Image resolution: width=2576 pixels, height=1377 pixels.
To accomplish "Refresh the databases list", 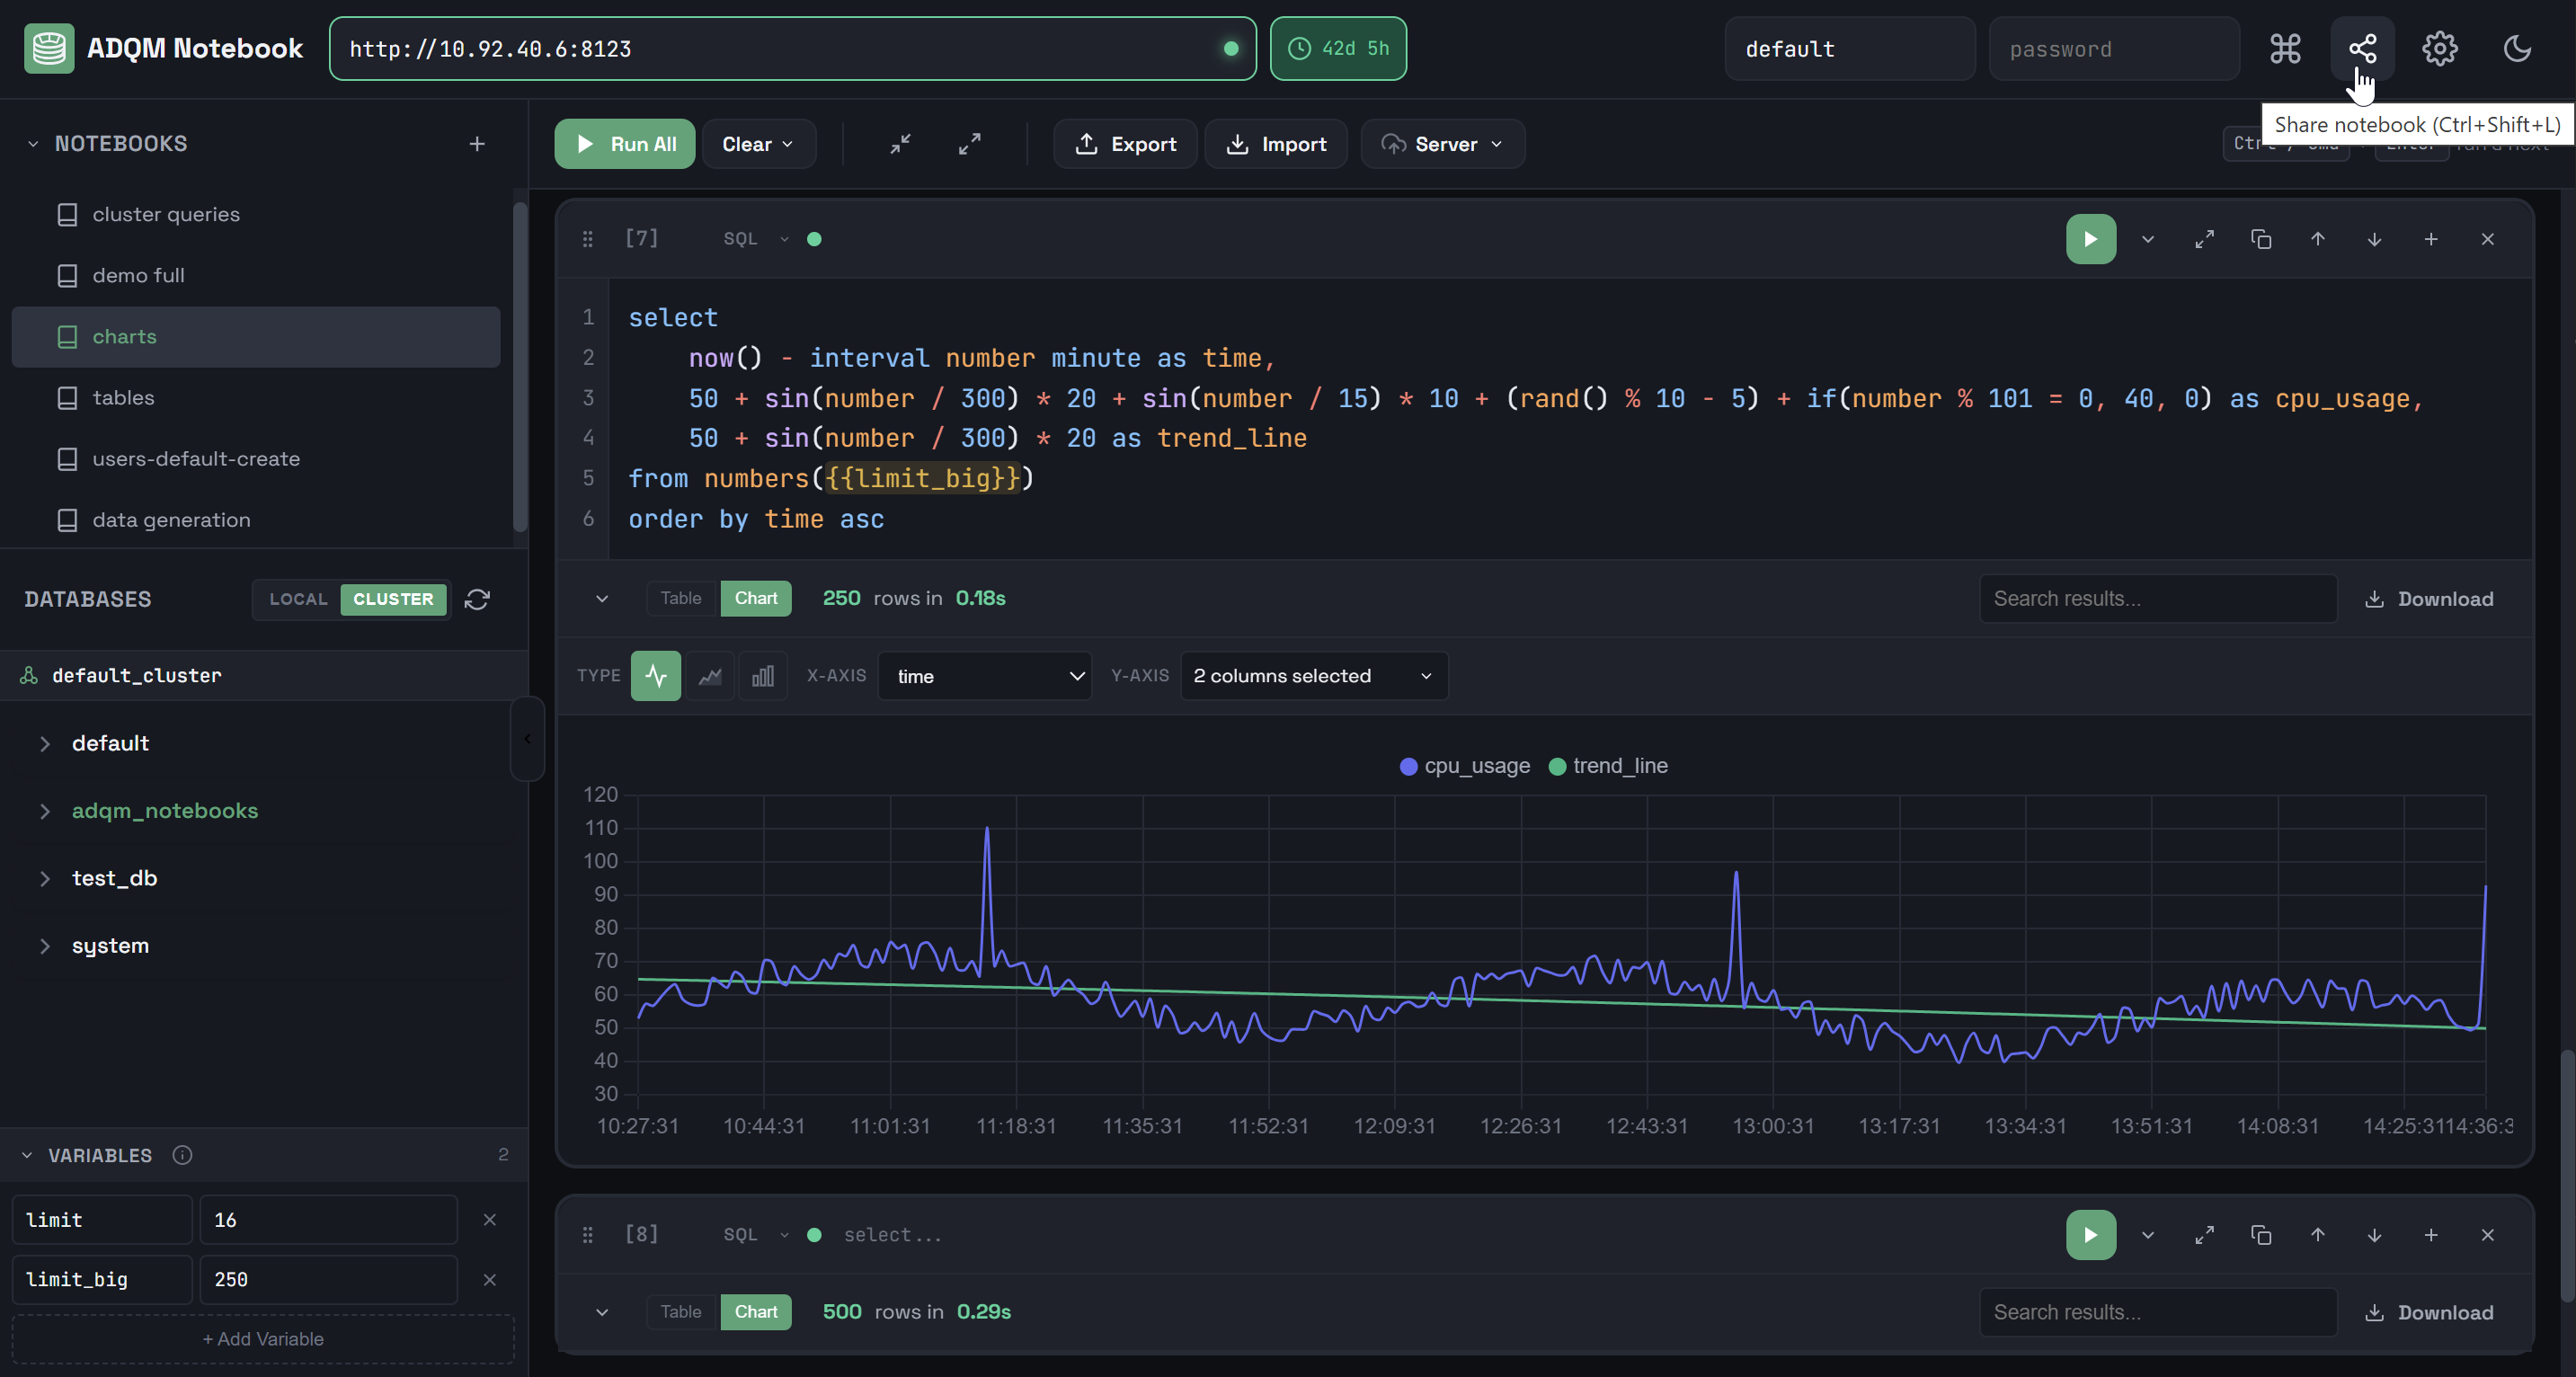I will 477,599.
